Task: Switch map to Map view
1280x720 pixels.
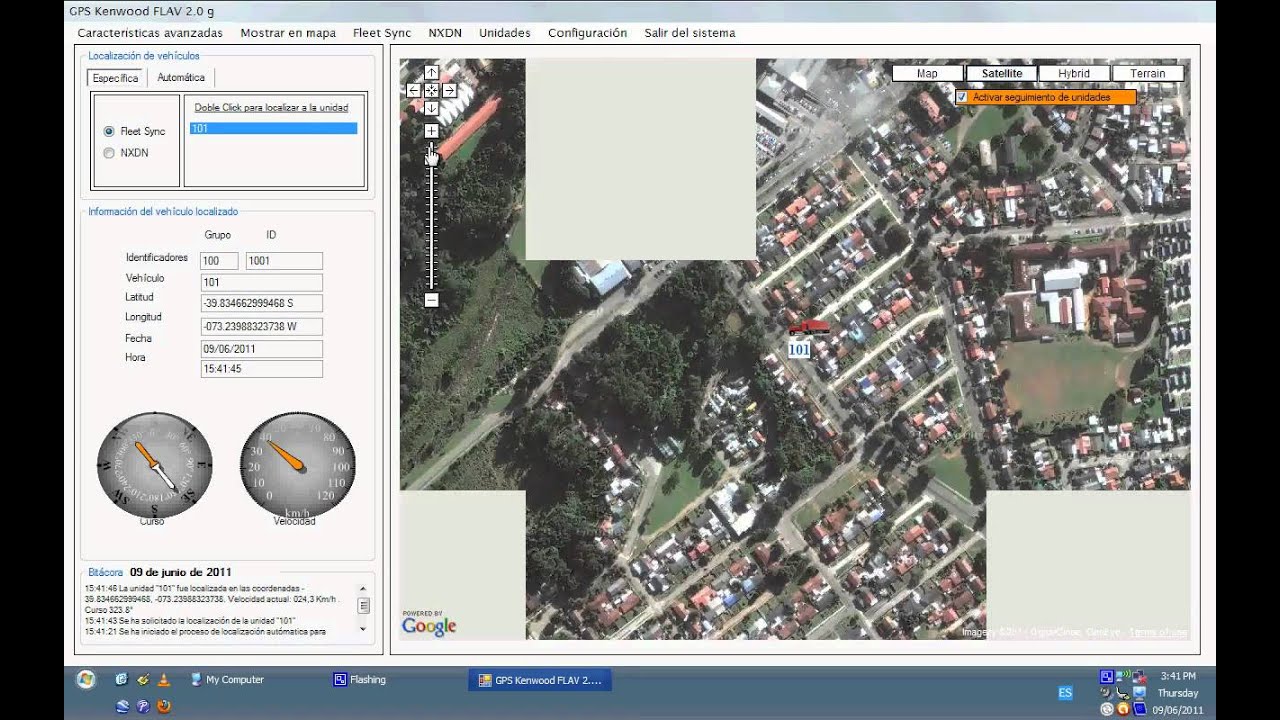Action: [x=927, y=73]
